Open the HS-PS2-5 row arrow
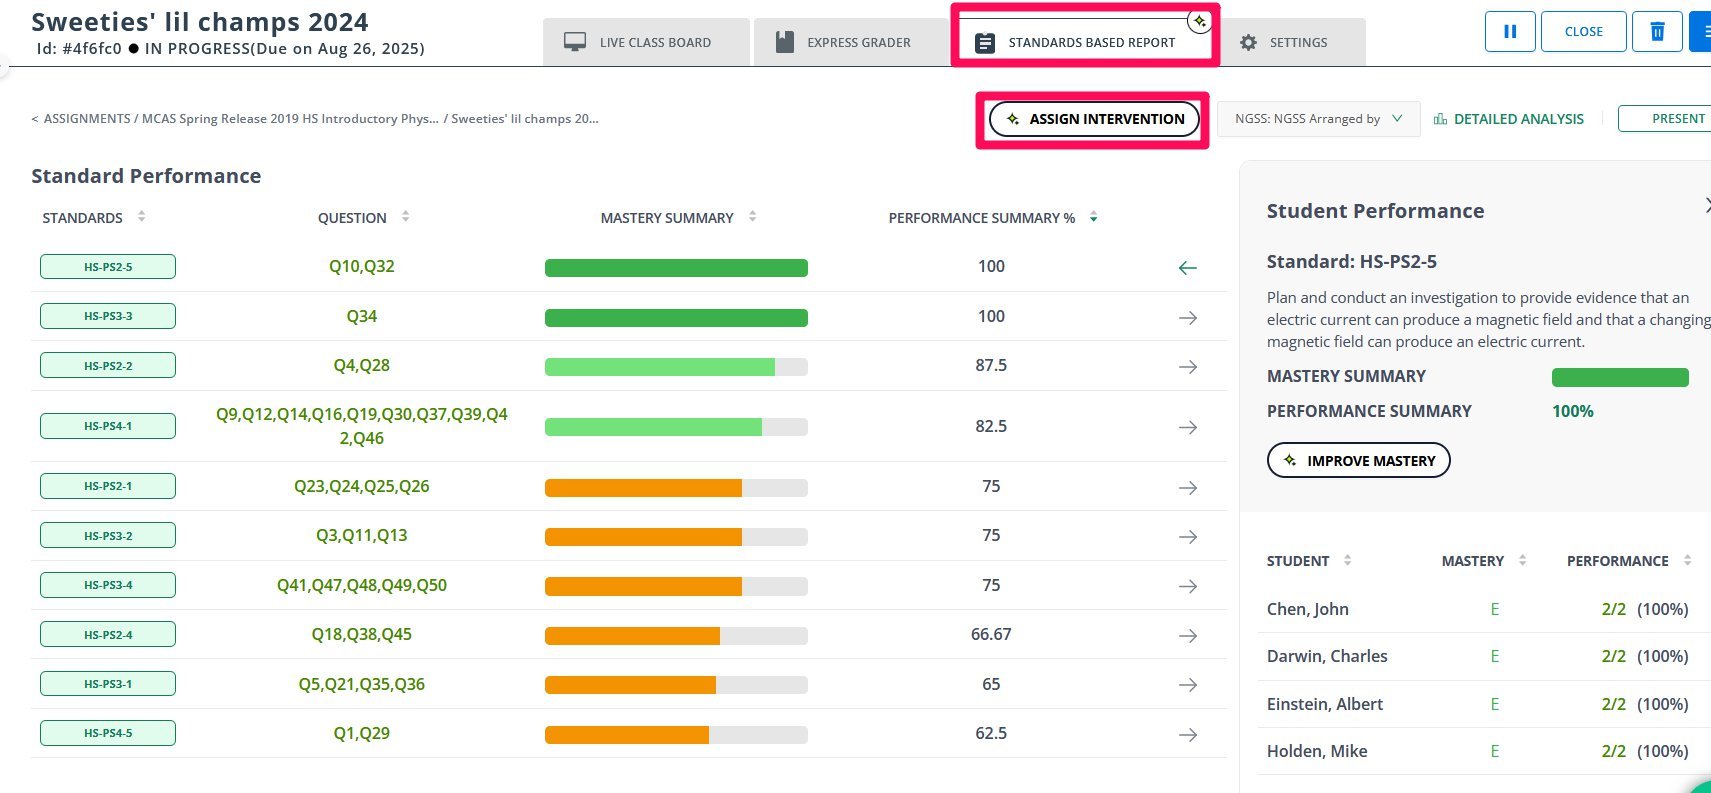1711x793 pixels. 1187,268
